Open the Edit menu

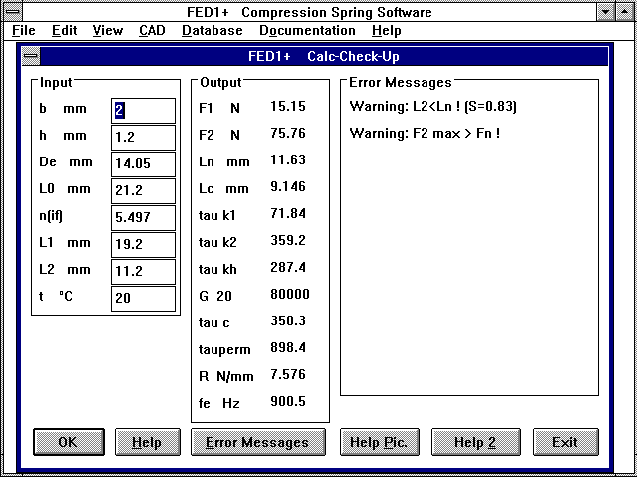(x=64, y=31)
